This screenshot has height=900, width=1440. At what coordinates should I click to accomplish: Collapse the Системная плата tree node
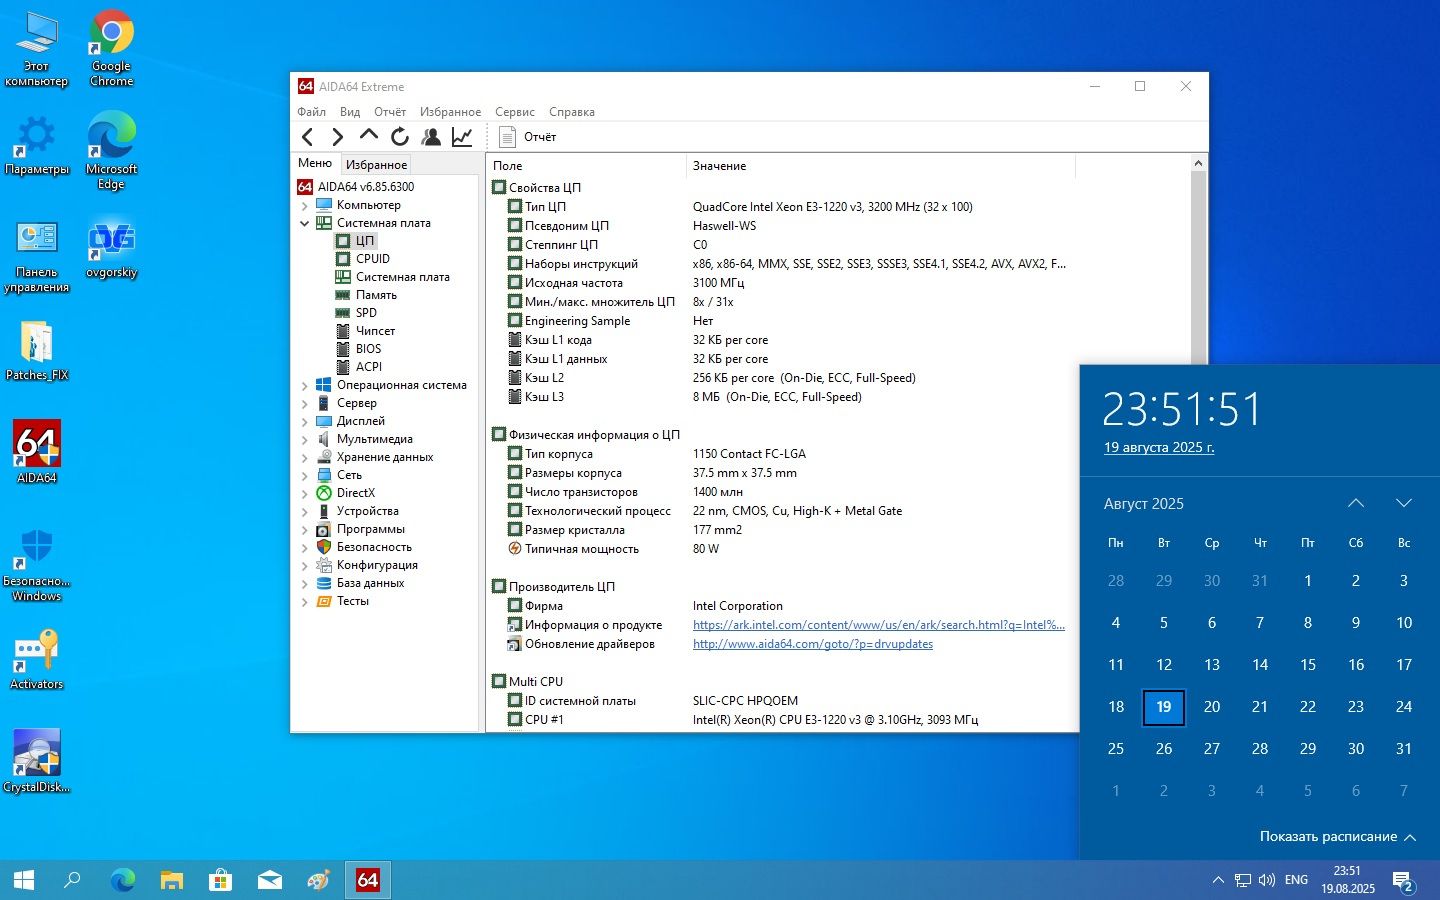click(x=305, y=224)
